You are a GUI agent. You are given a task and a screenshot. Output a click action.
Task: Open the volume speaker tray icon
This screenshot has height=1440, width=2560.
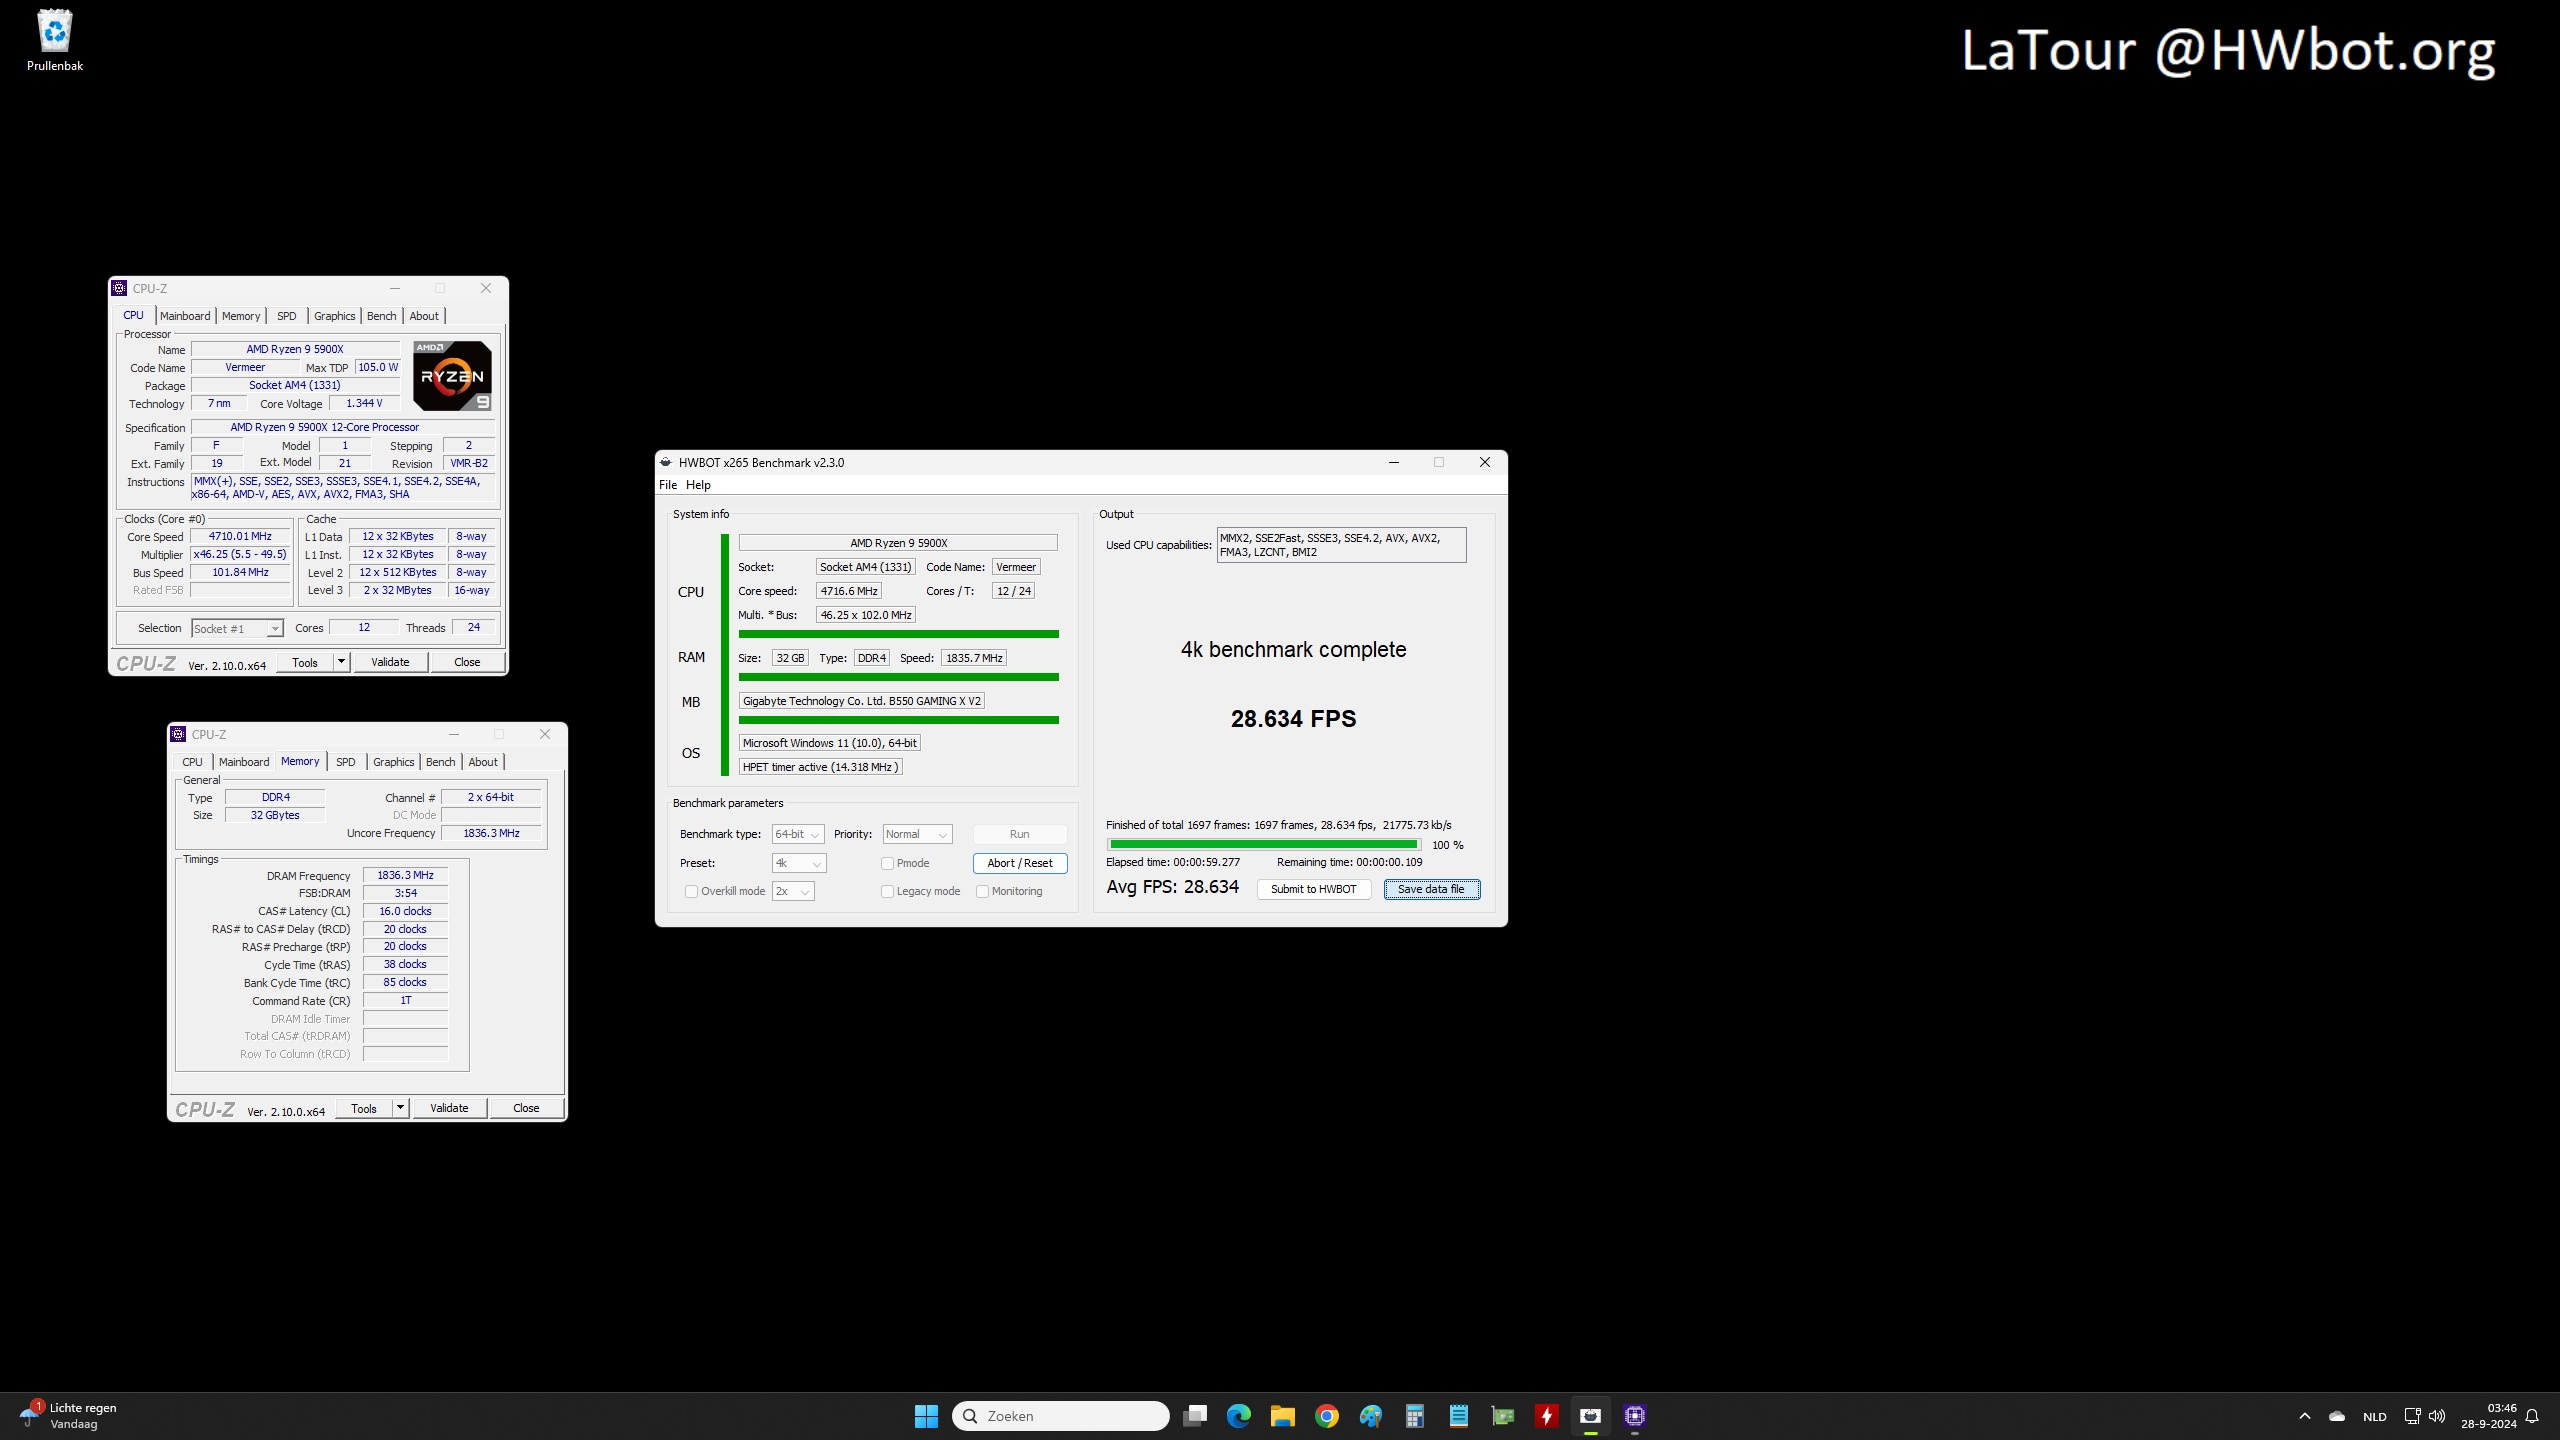(2437, 1416)
